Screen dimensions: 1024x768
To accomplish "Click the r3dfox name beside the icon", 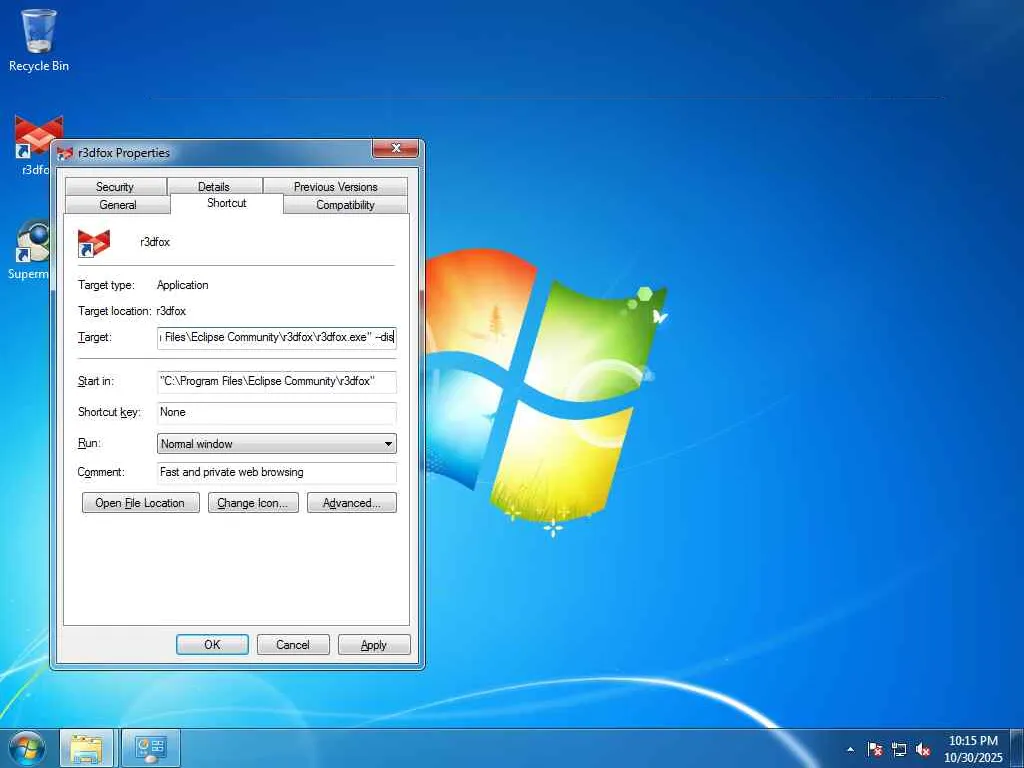I will tap(155, 242).
